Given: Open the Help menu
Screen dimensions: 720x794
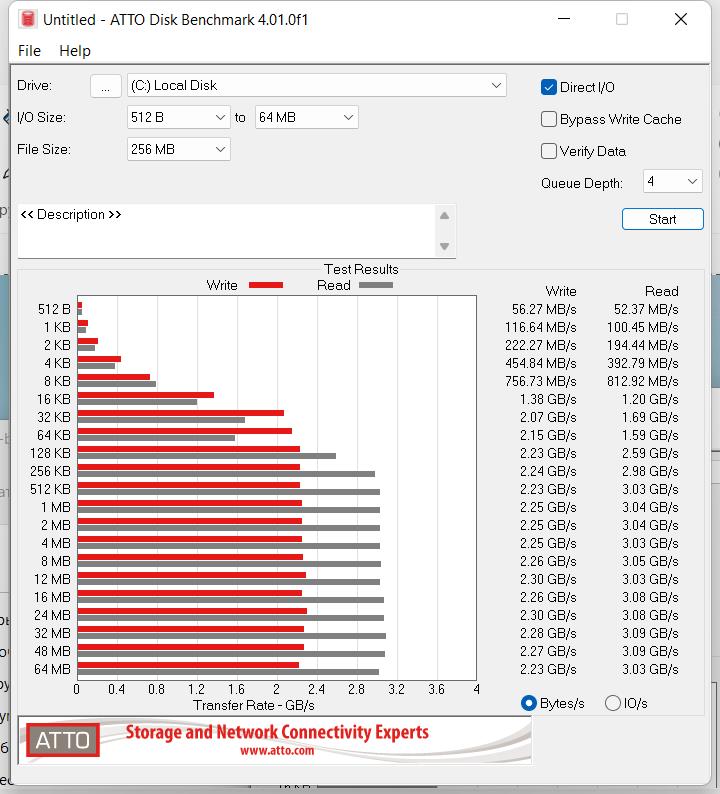Looking at the screenshot, I should click(x=75, y=51).
